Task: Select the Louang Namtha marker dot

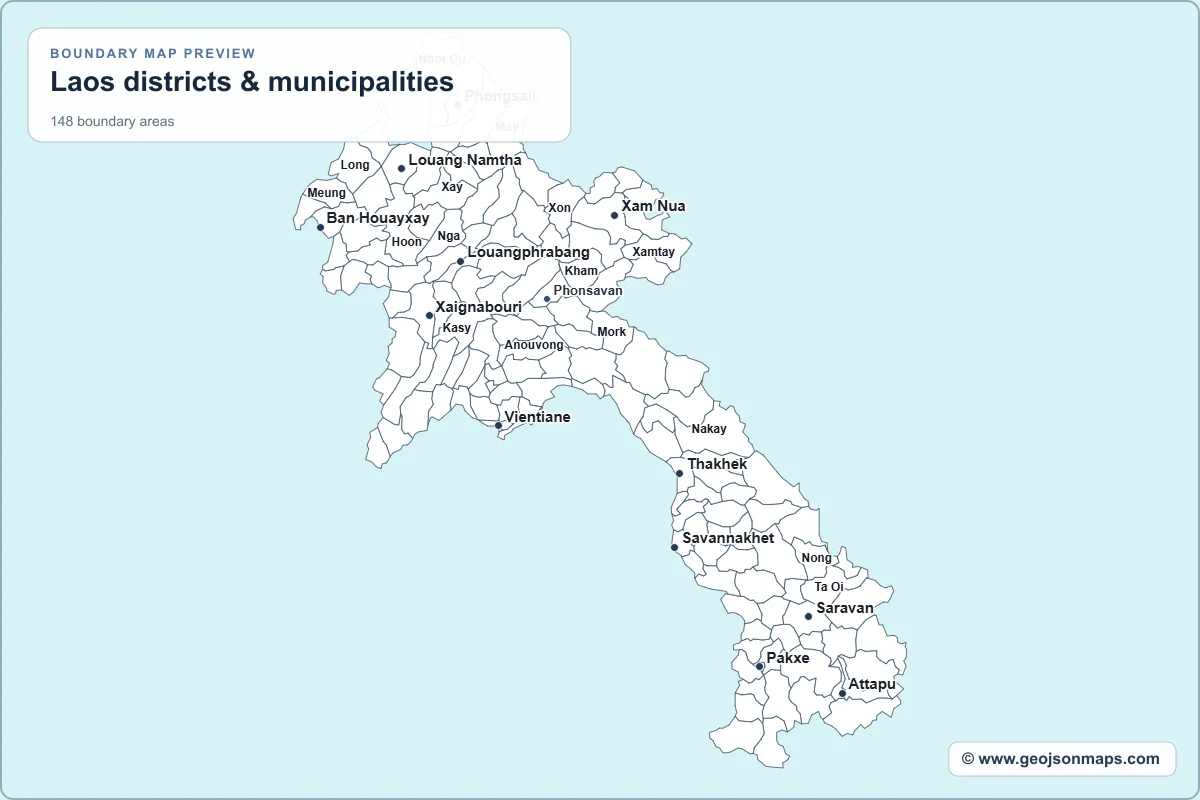Action: [402, 168]
